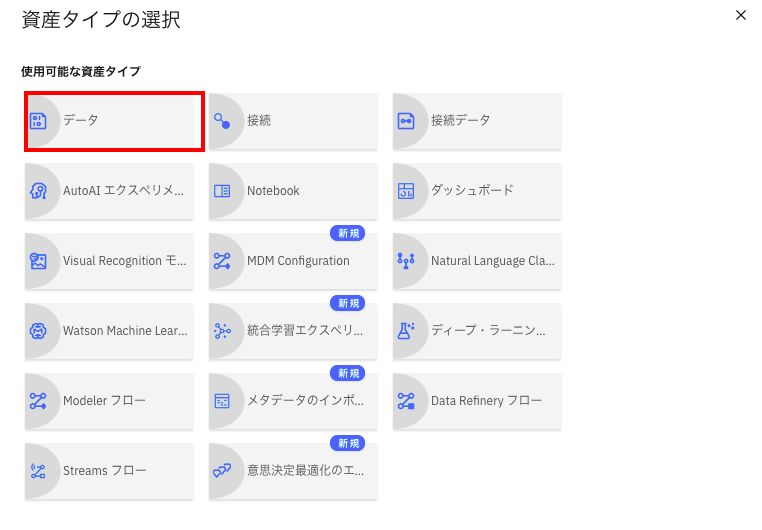Open the Modeler フロー label

[104, 400]
